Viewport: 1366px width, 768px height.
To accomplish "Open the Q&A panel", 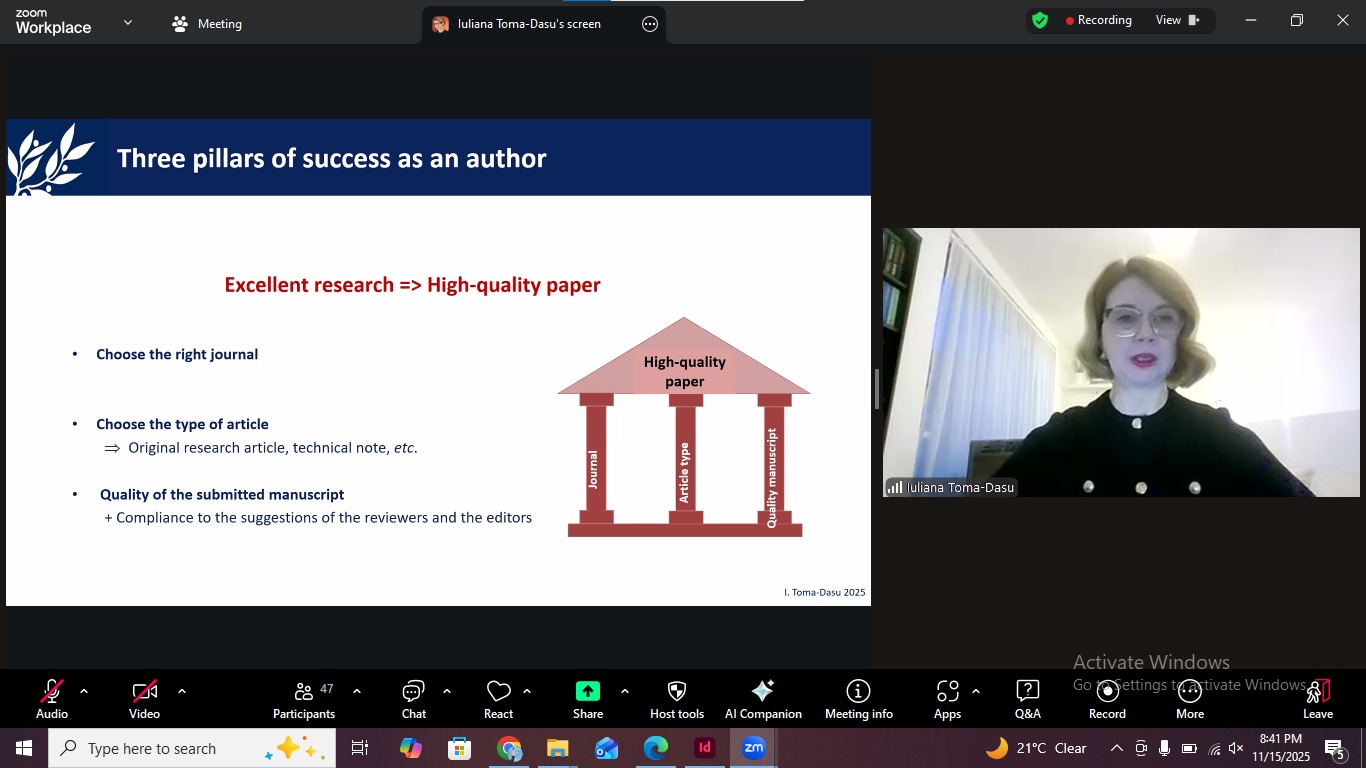I will pyautogui.click(x=1027, y=699).
